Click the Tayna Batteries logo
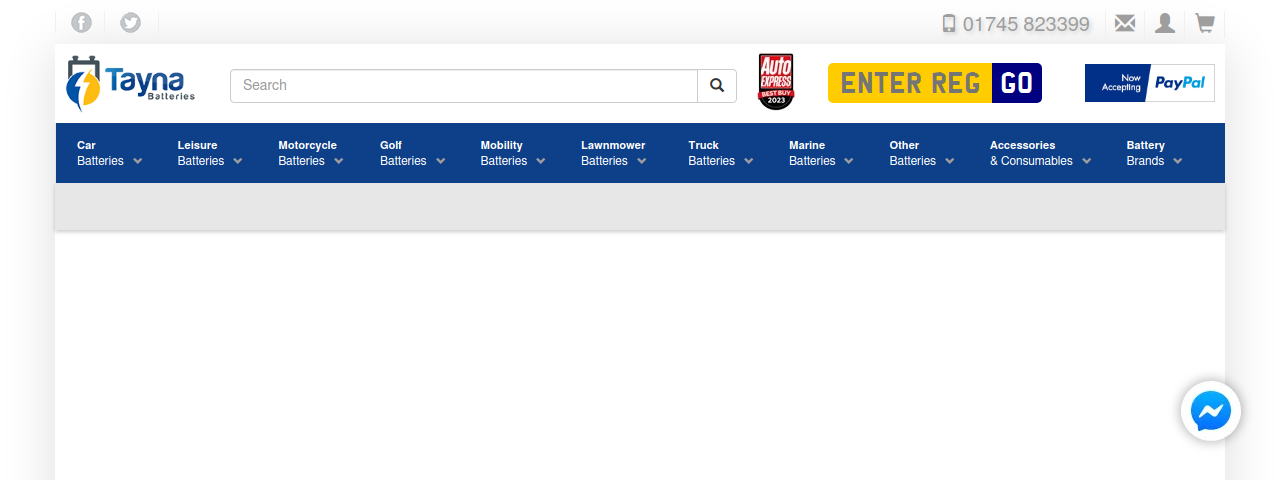This screenshot has height=480, width=1280. point(130,83)
